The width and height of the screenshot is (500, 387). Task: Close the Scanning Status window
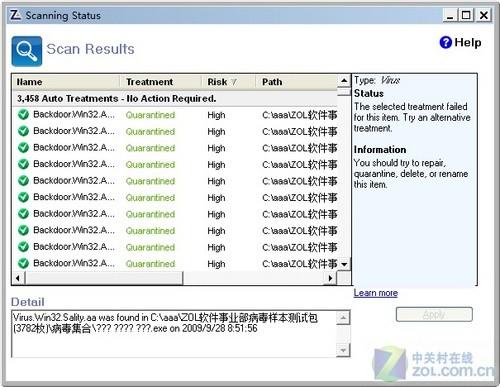pos(484,15)
